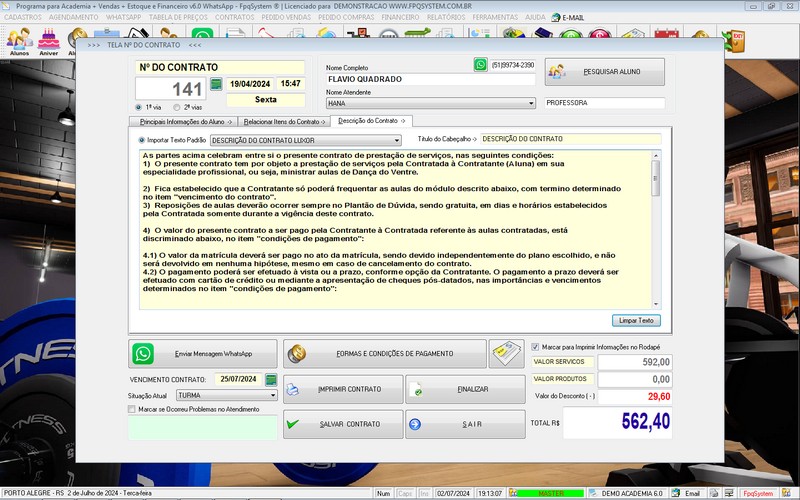Click FpqSystem status bar entry

758,493
